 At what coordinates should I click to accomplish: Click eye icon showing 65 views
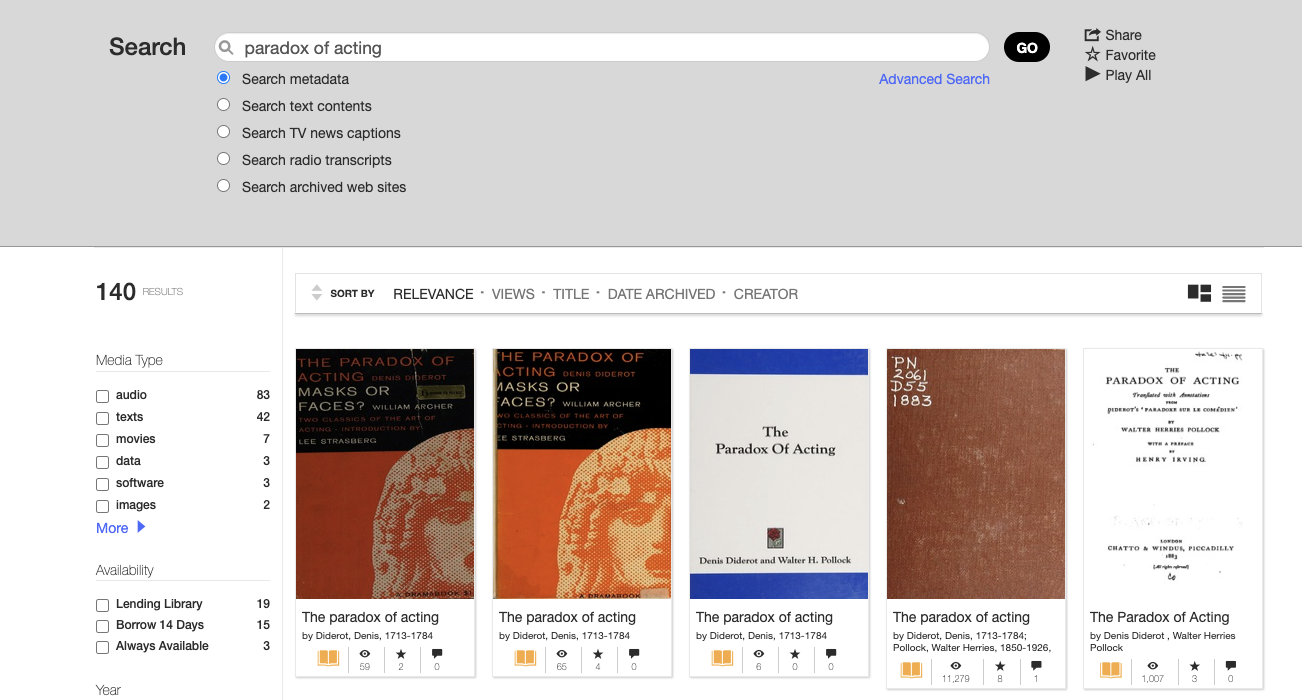[x=561, y=654]
